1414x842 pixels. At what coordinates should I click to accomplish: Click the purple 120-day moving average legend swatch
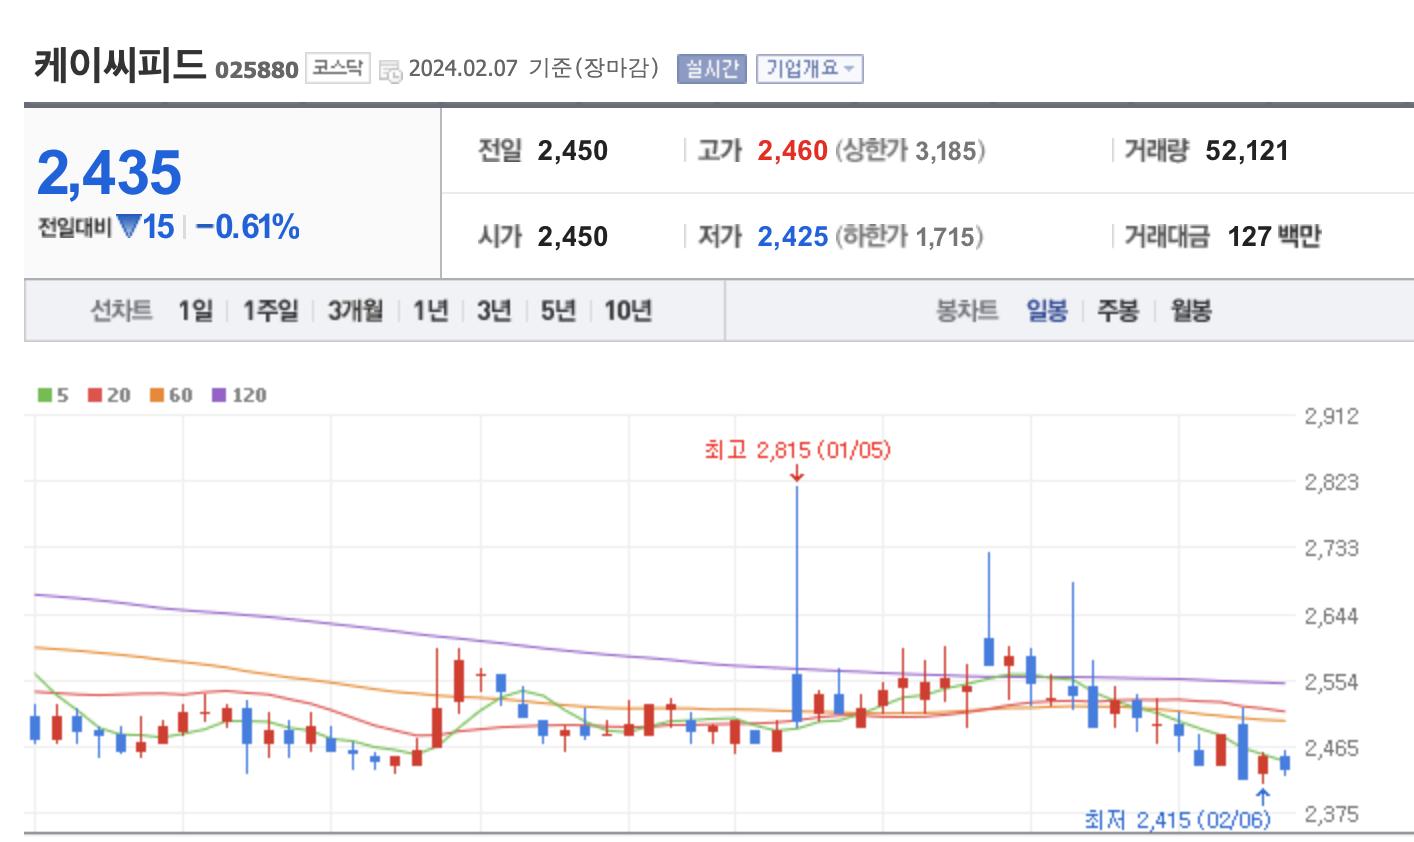pyautogui.click(x=219, y=395)
